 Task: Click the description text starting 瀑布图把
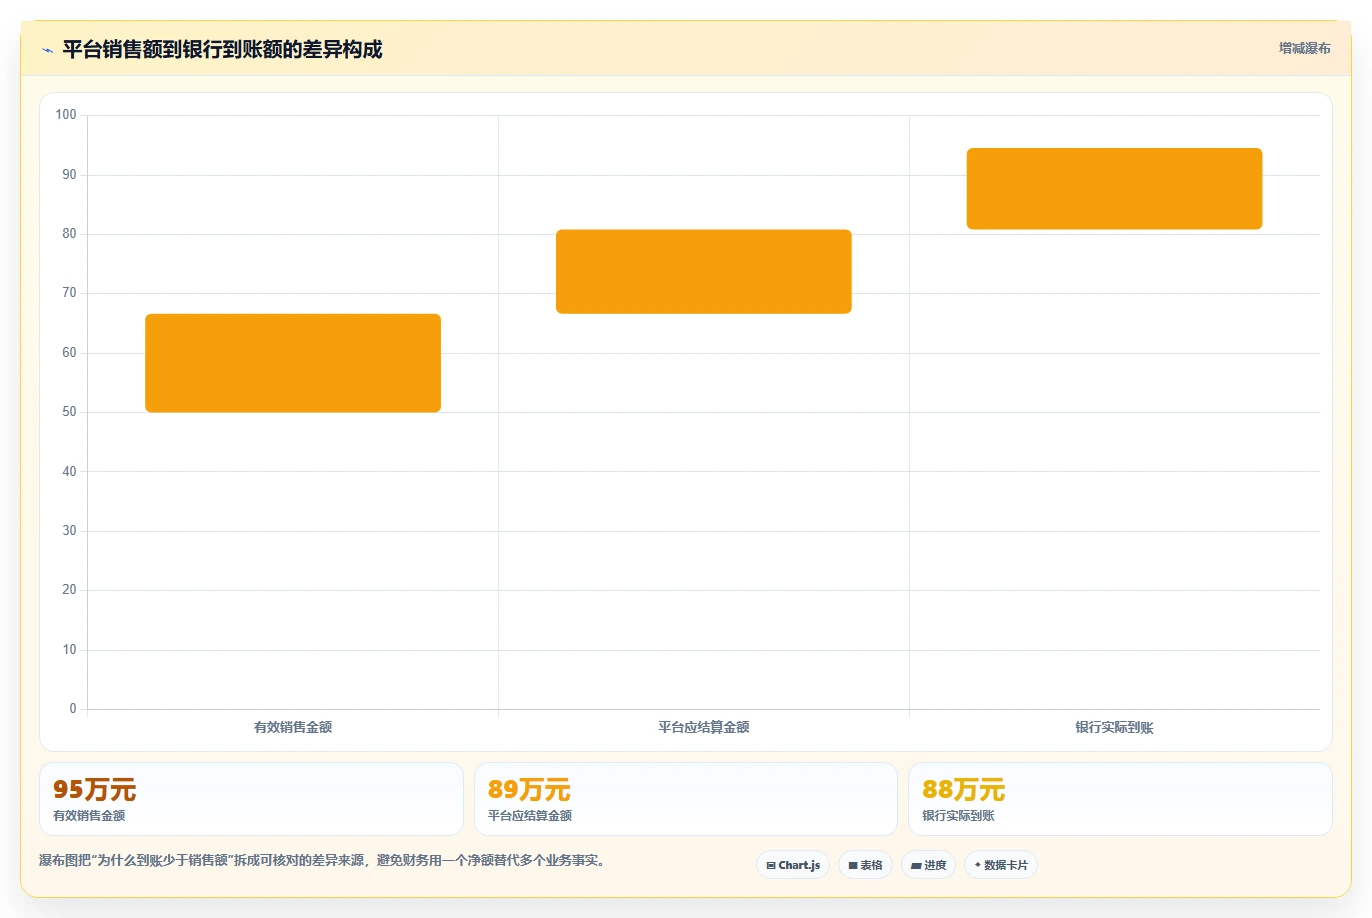(322, 860)
